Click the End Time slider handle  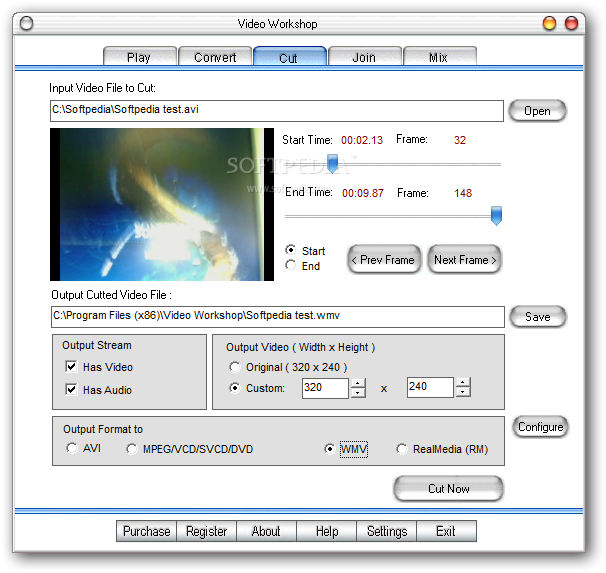[x=496, y=216]
